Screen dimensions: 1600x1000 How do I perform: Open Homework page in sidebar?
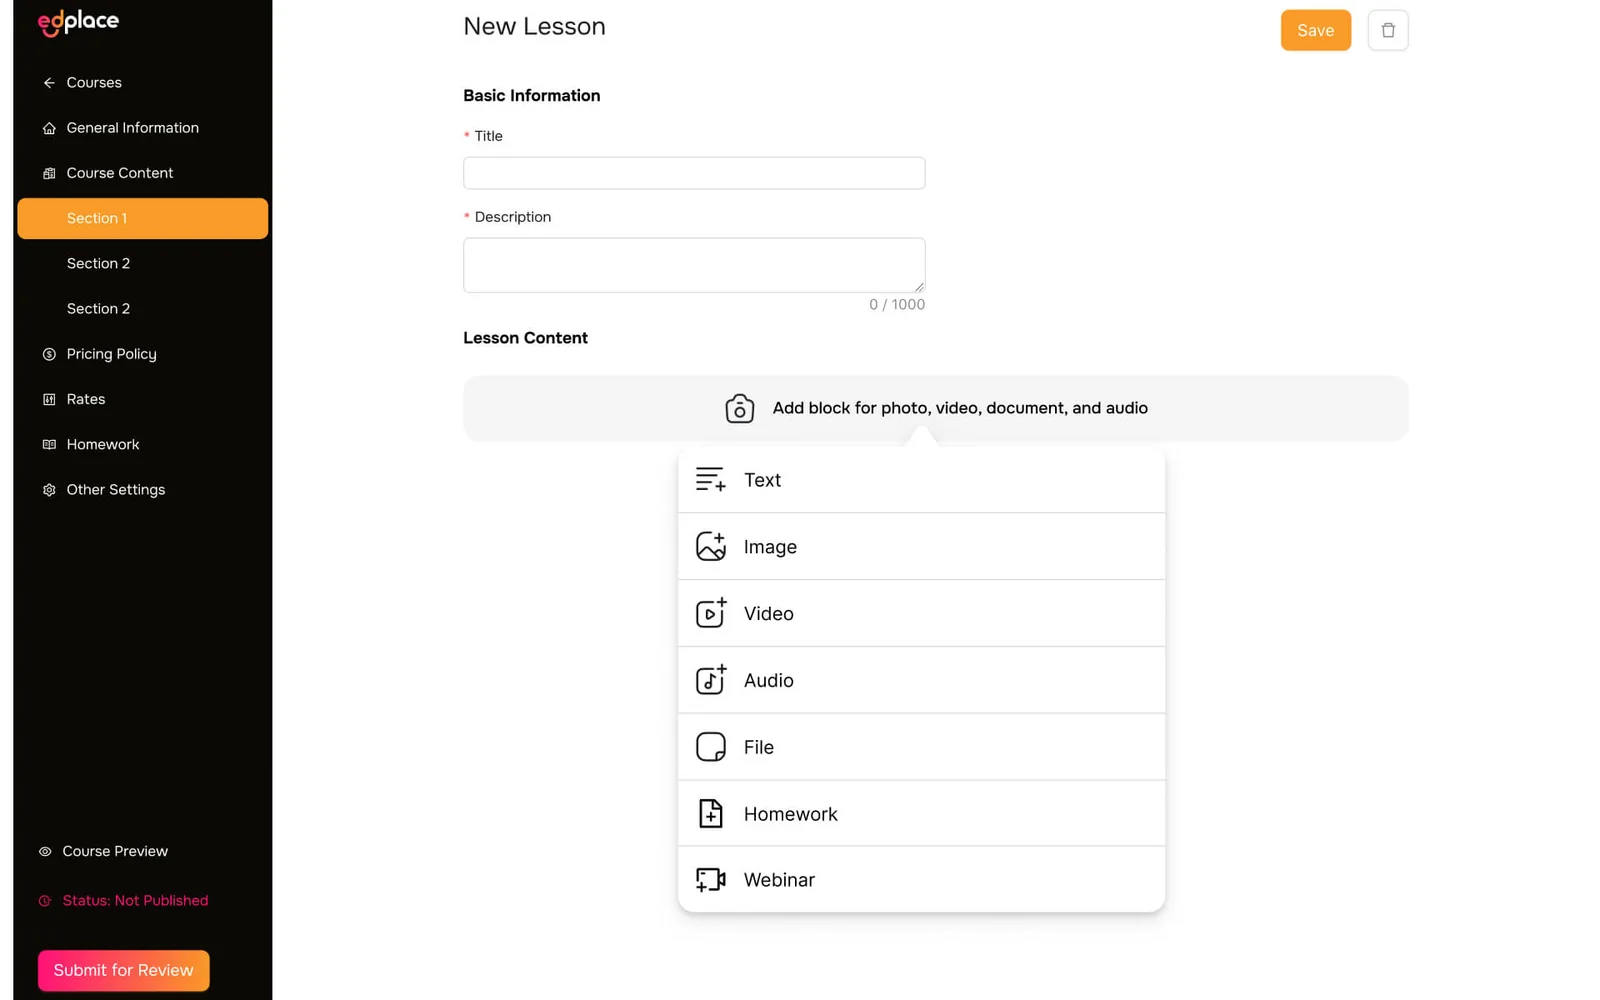(x=103, y=444)
